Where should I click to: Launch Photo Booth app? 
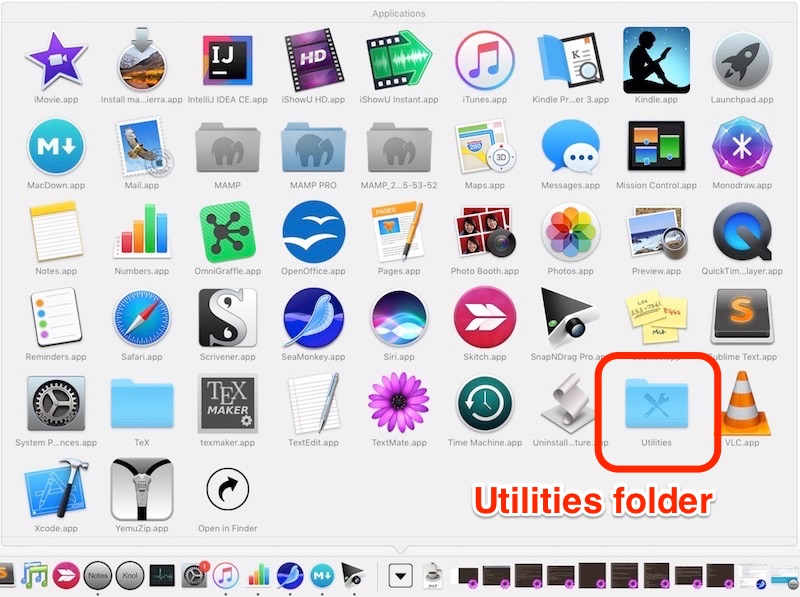[485, 230]
